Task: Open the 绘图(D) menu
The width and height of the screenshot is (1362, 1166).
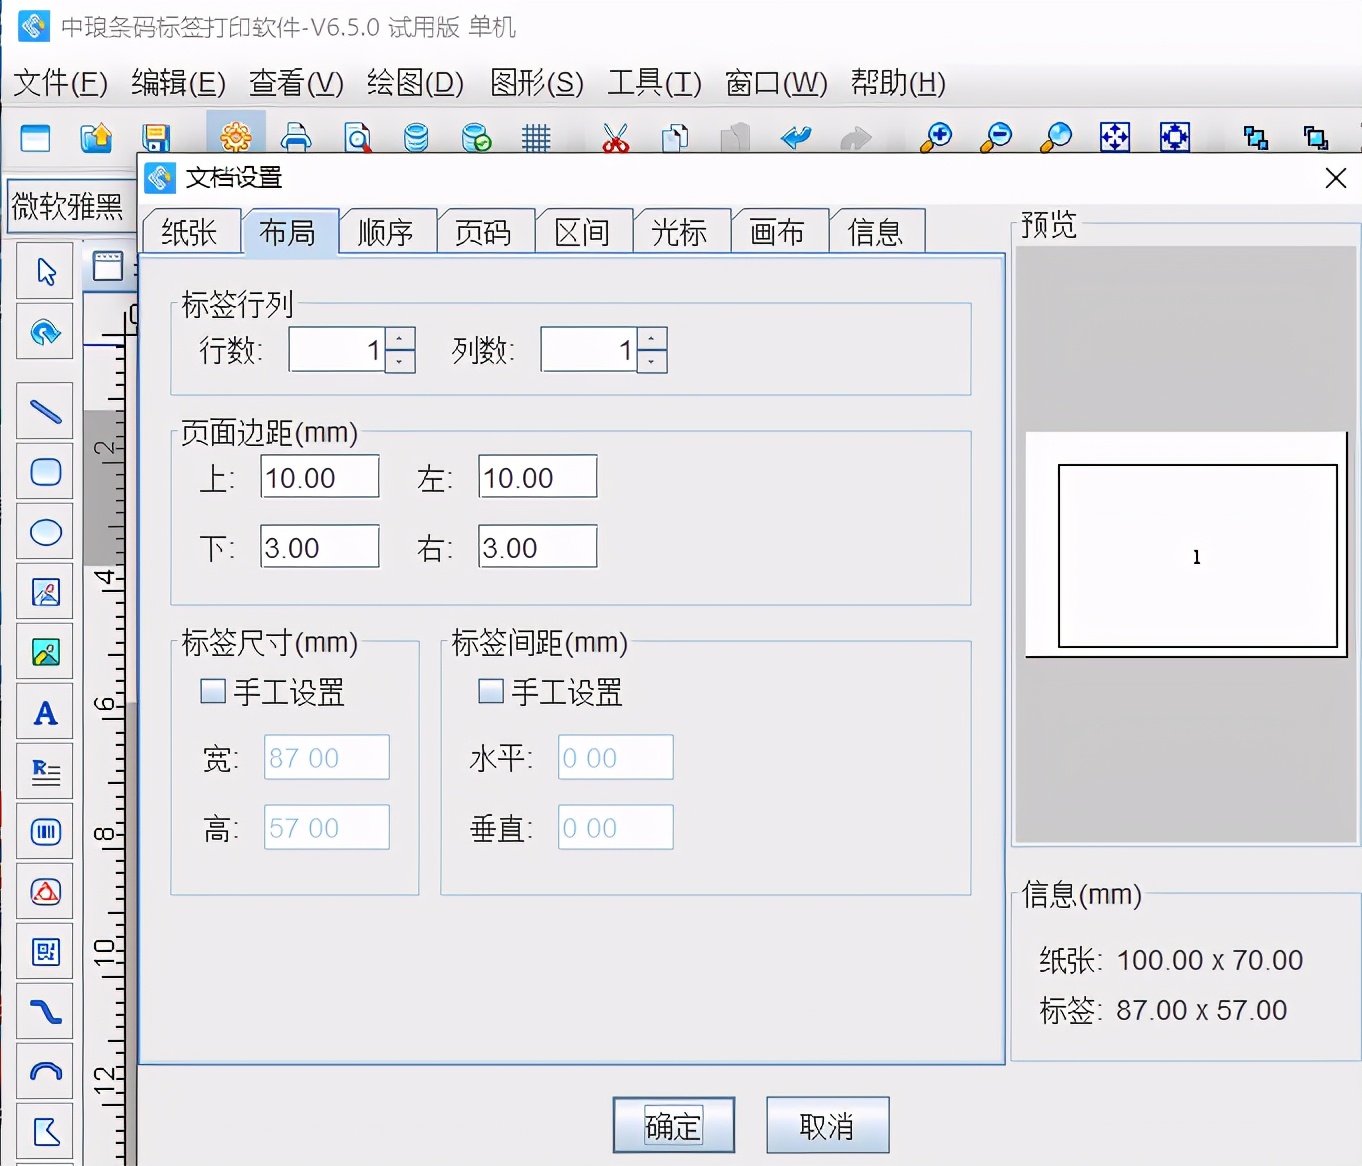Action: click(x=415, y=83)
